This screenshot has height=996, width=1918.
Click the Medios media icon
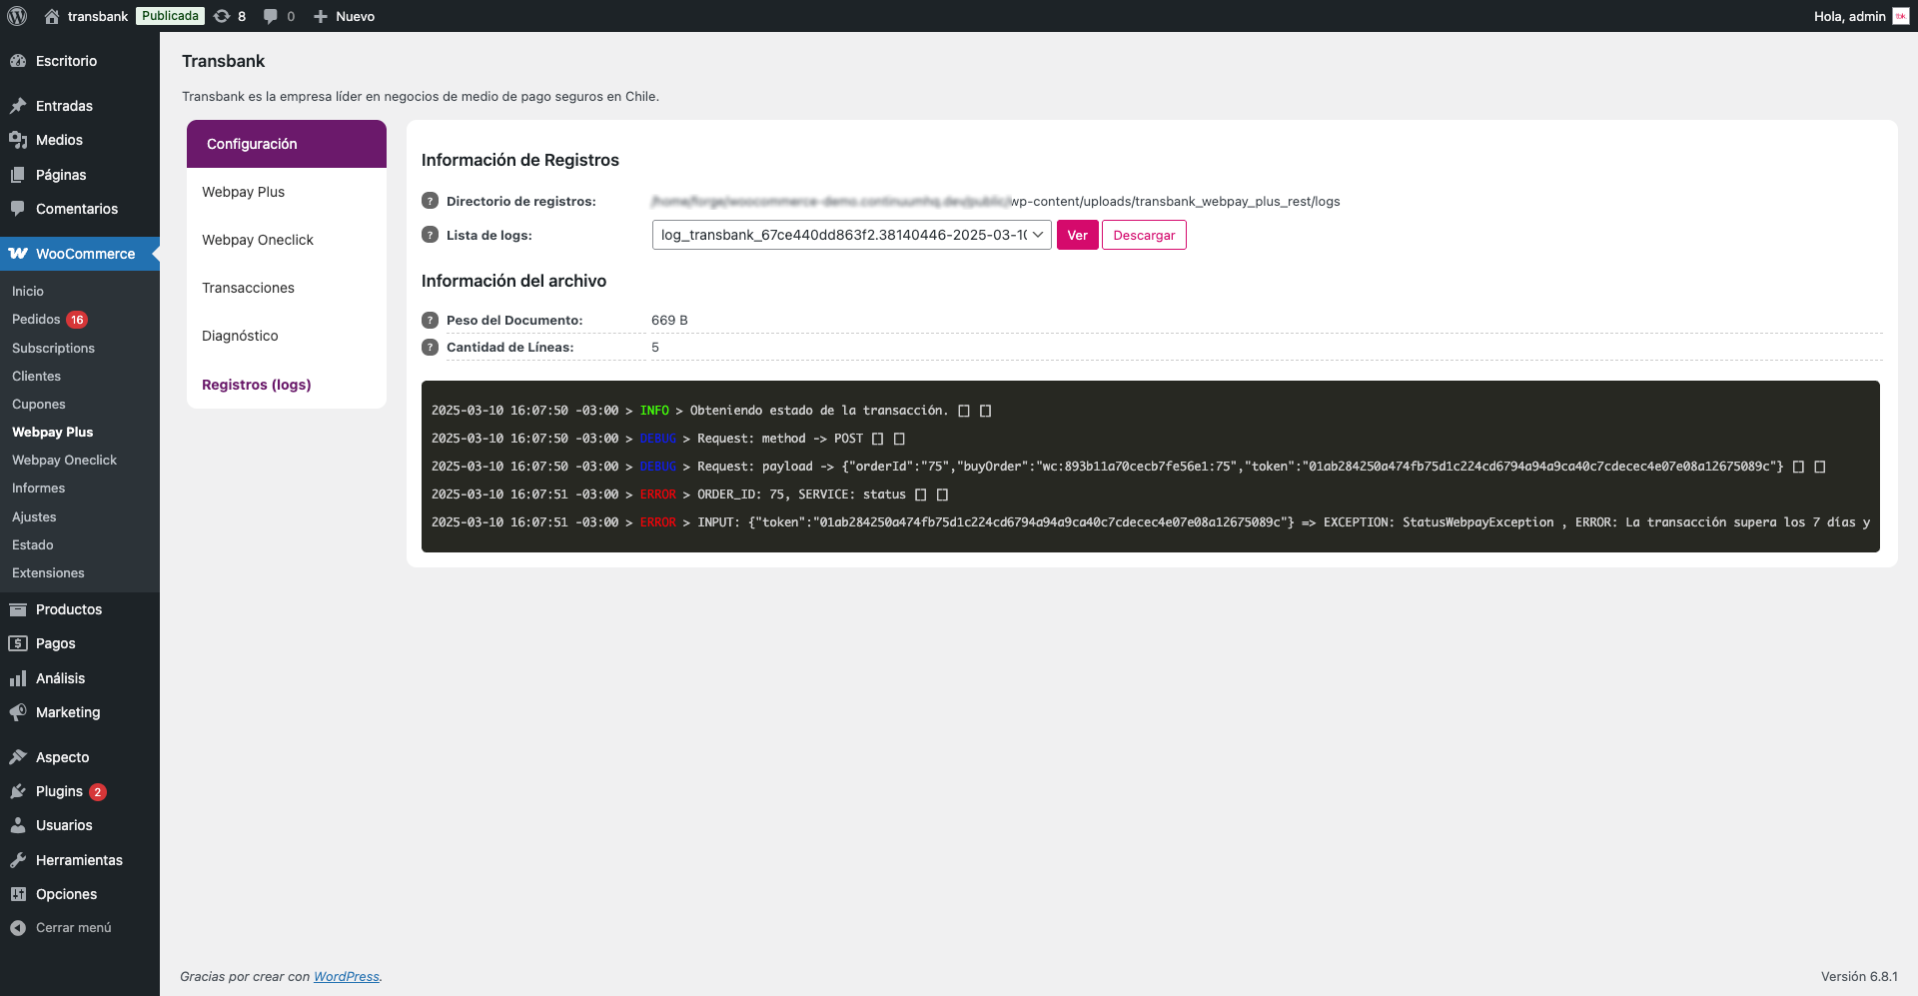[x=18, y=140]
